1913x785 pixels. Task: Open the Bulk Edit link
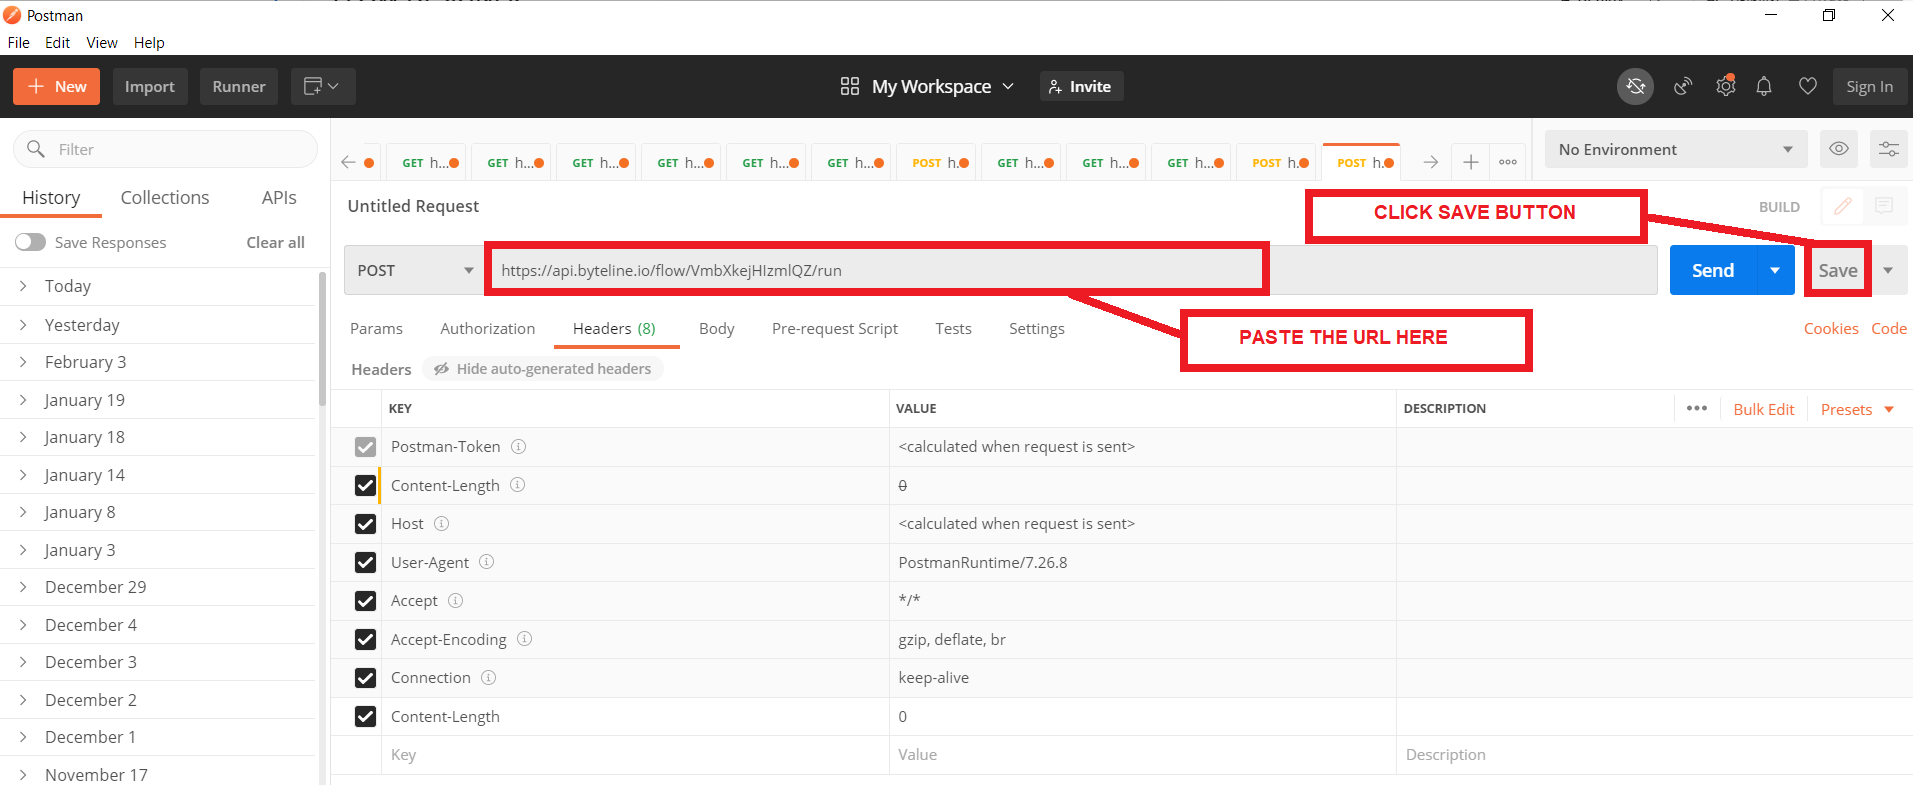[x=1763, y=409]
